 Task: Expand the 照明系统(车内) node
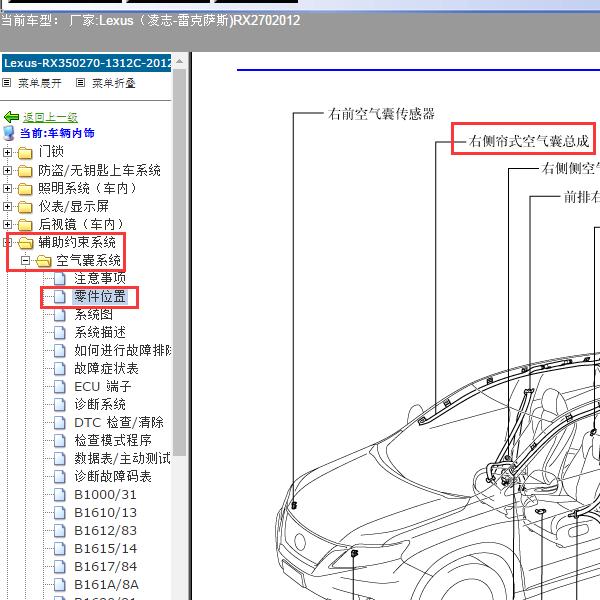[x=7, y=188]
